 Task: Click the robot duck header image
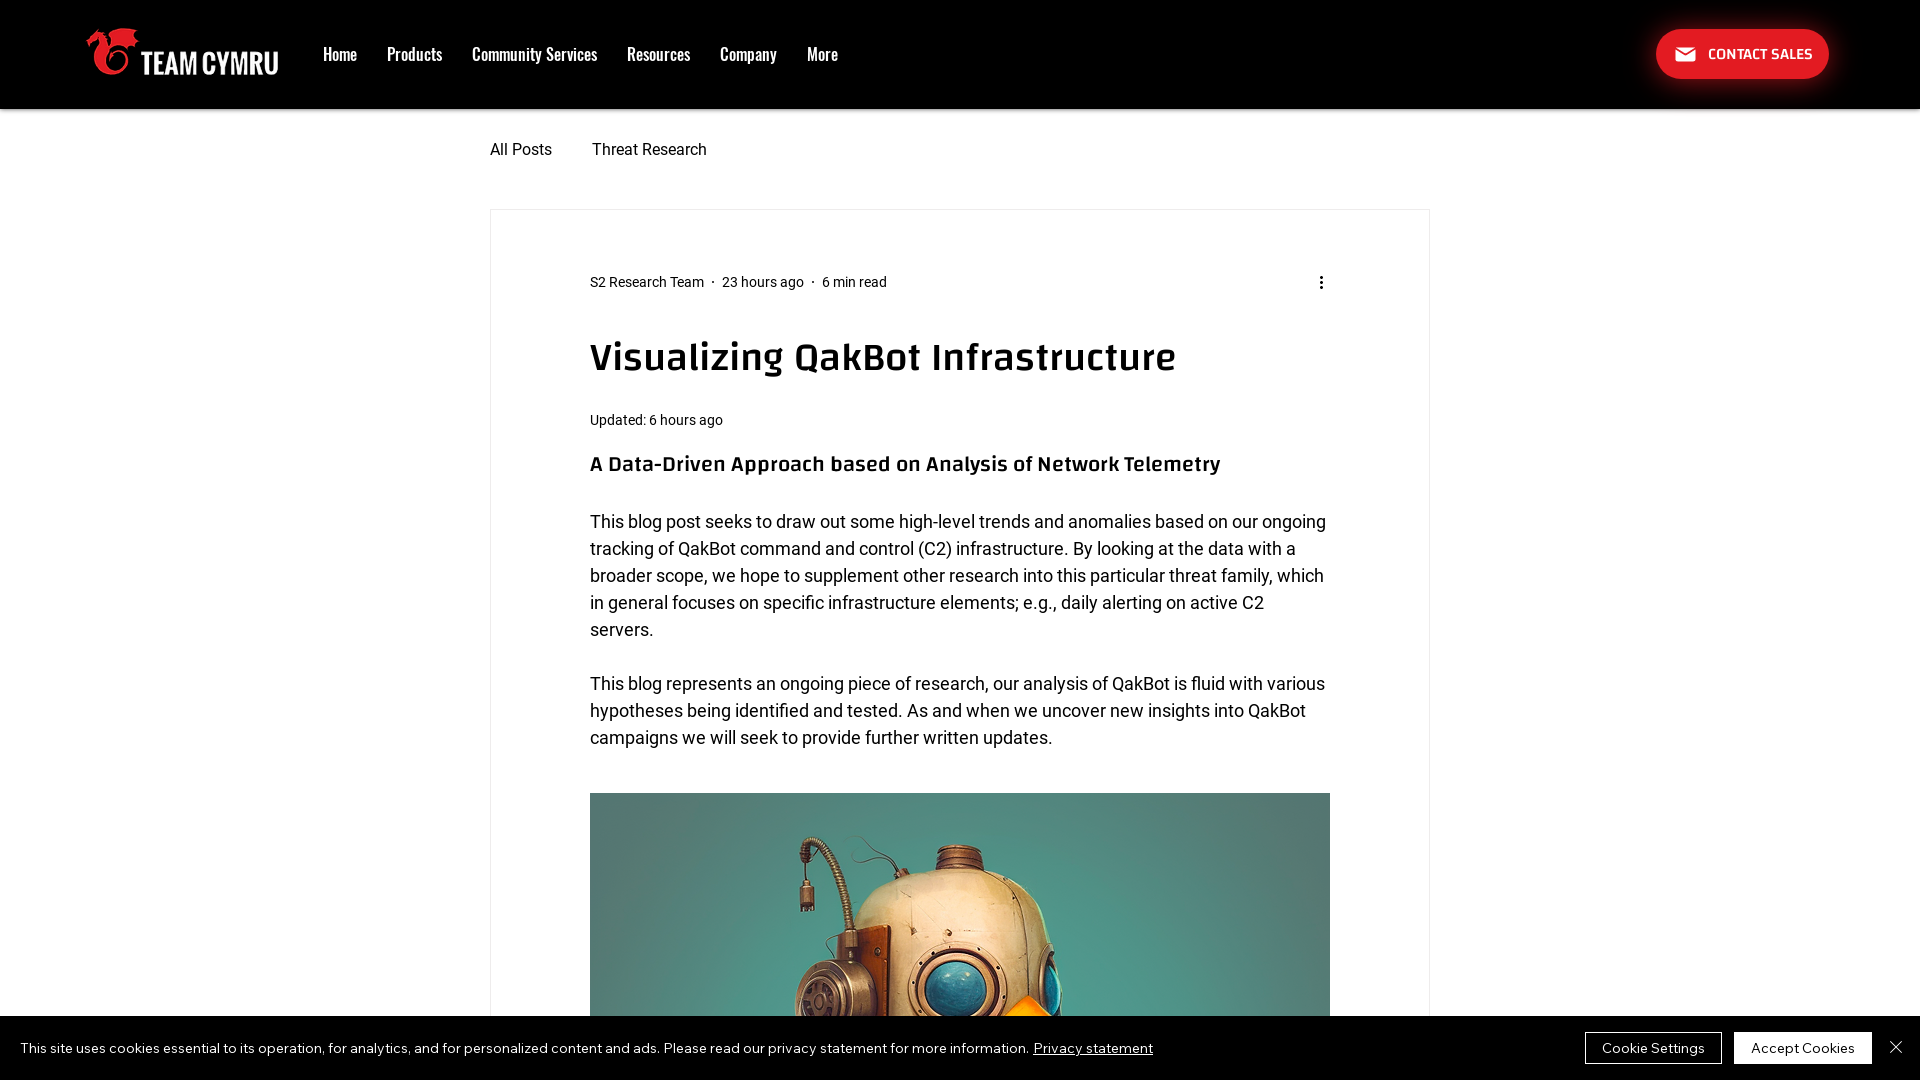[960, 905]
